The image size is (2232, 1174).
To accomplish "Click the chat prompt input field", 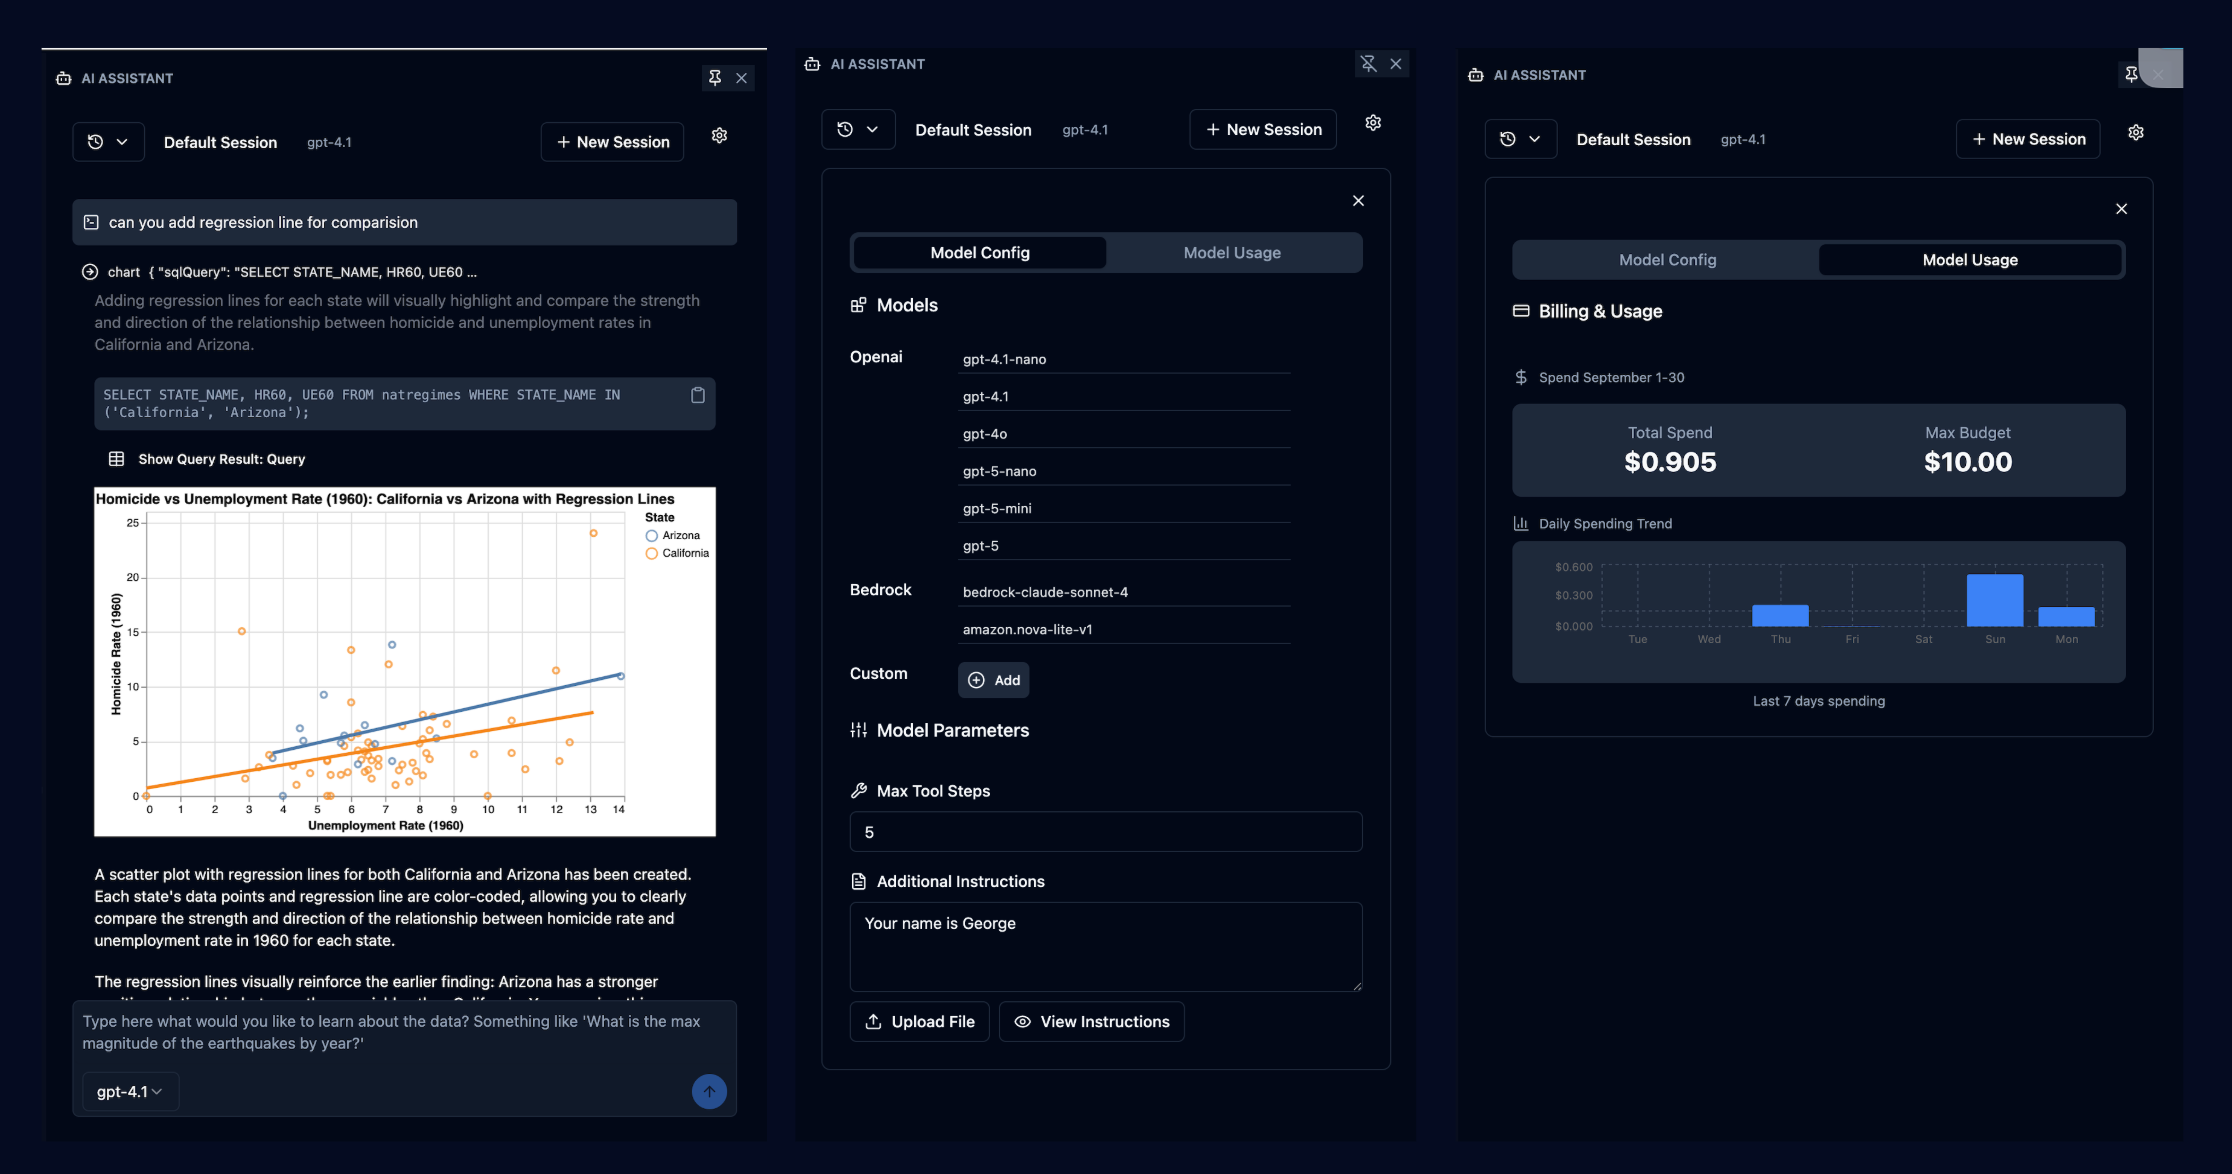I will click(404, 1032).
